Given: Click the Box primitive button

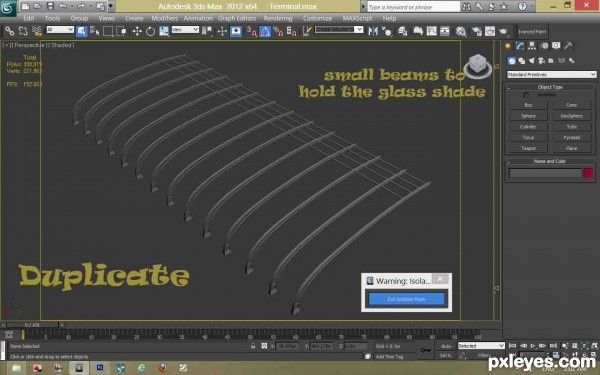Looking at the screenshot, I should (x=528, y=105).
